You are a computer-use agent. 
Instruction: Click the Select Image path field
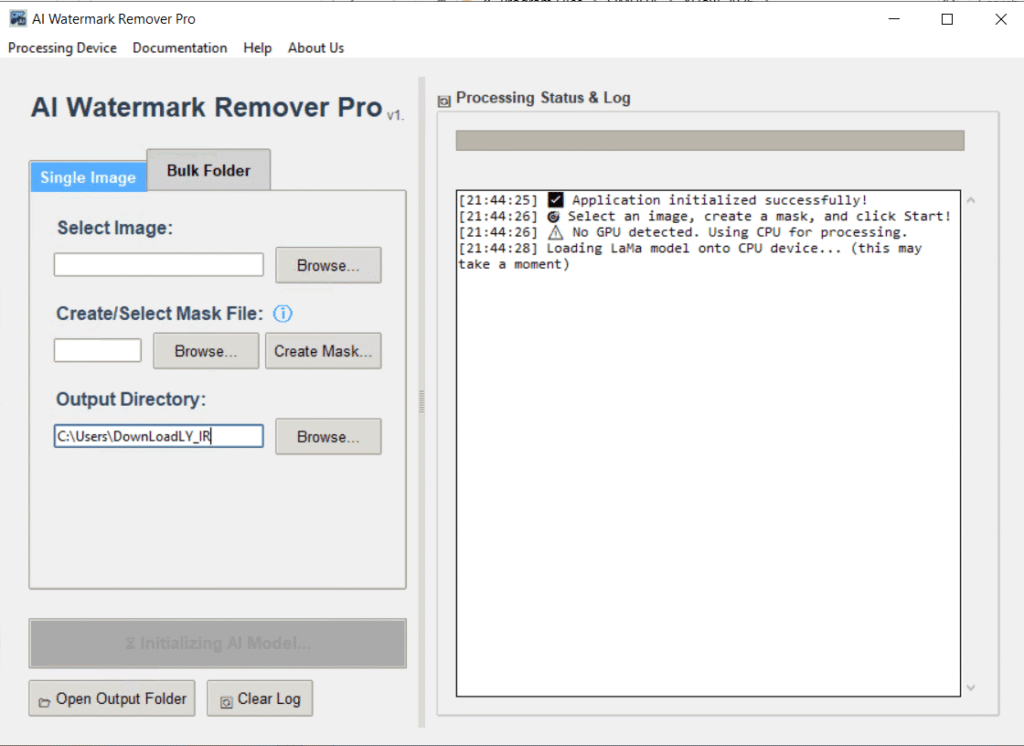(159, 265)
